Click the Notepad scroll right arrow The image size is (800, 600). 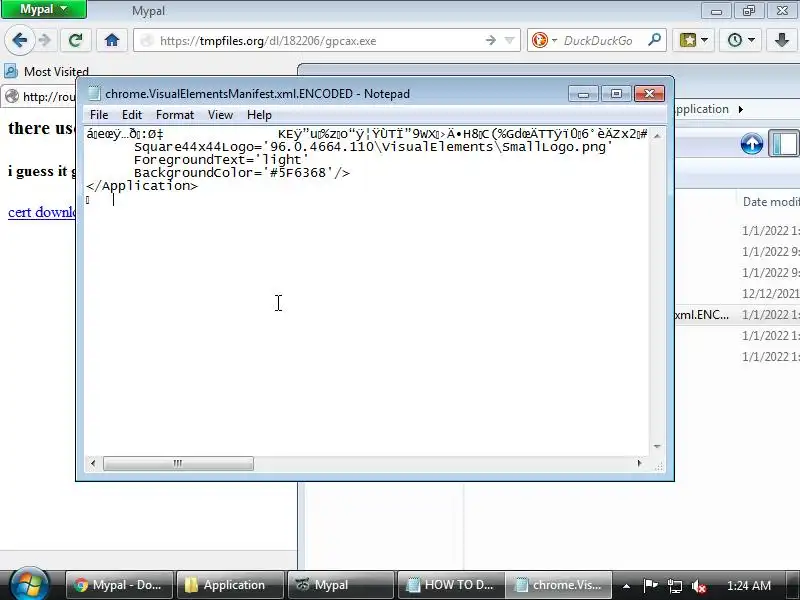[639, 463]
